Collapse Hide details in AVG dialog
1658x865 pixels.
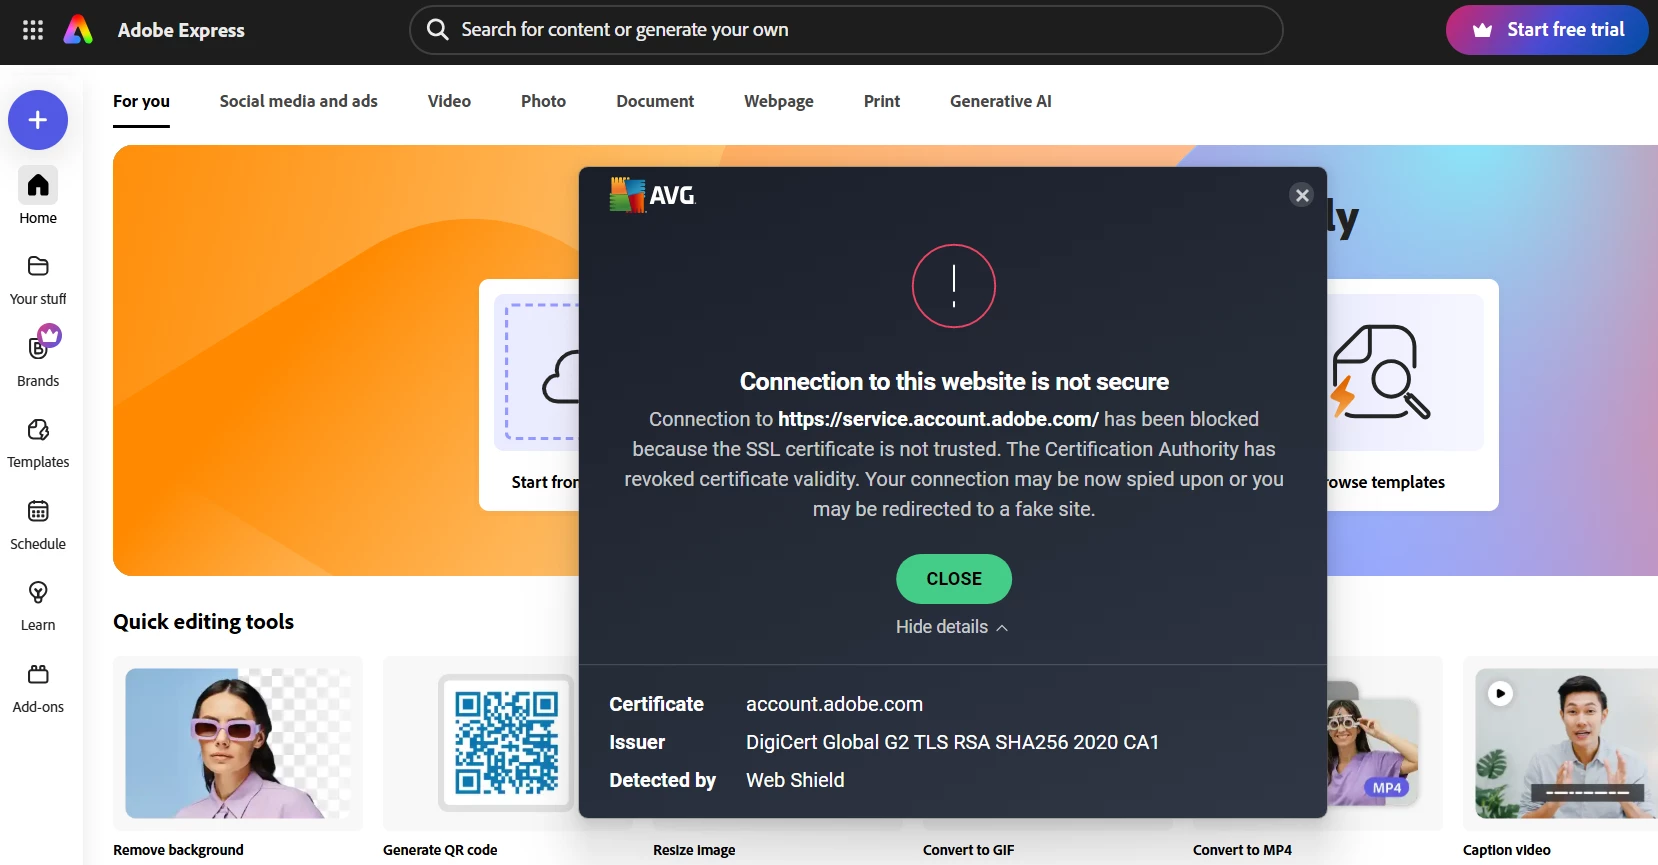952,627
